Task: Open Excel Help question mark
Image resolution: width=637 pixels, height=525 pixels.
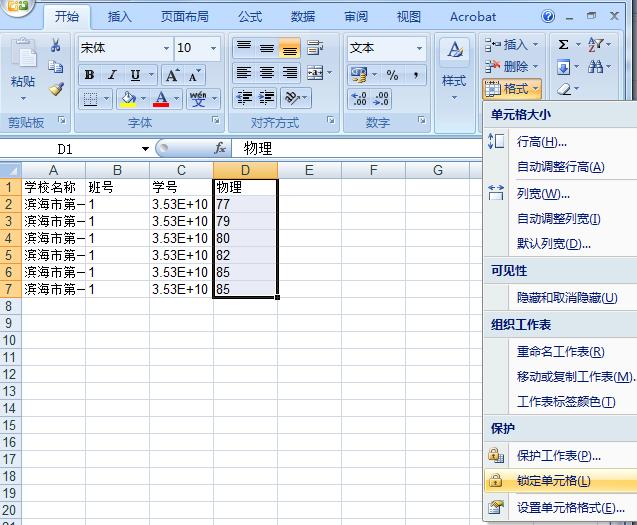Action: [x=548, y=16]
